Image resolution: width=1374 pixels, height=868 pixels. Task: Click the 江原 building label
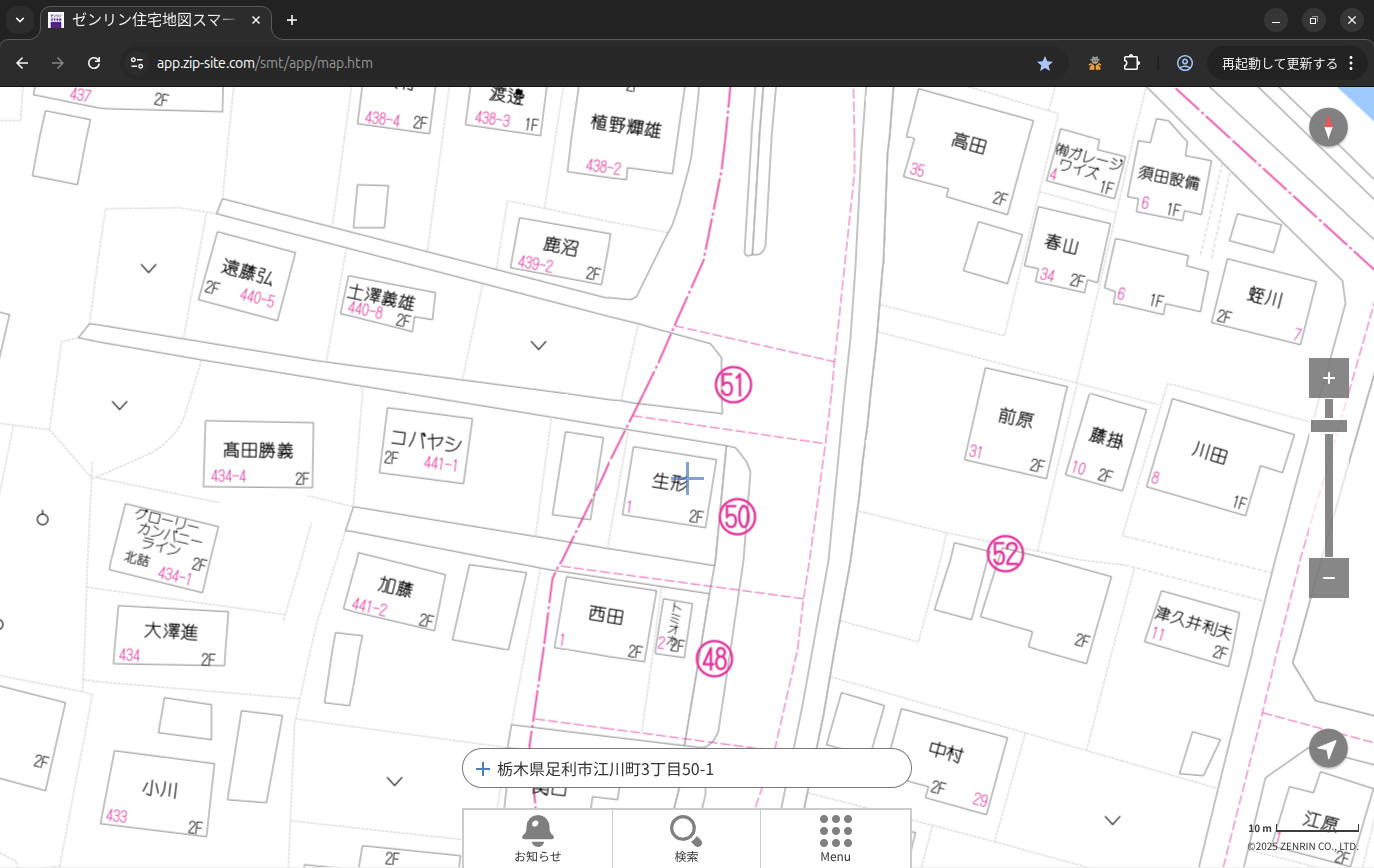1321,822
